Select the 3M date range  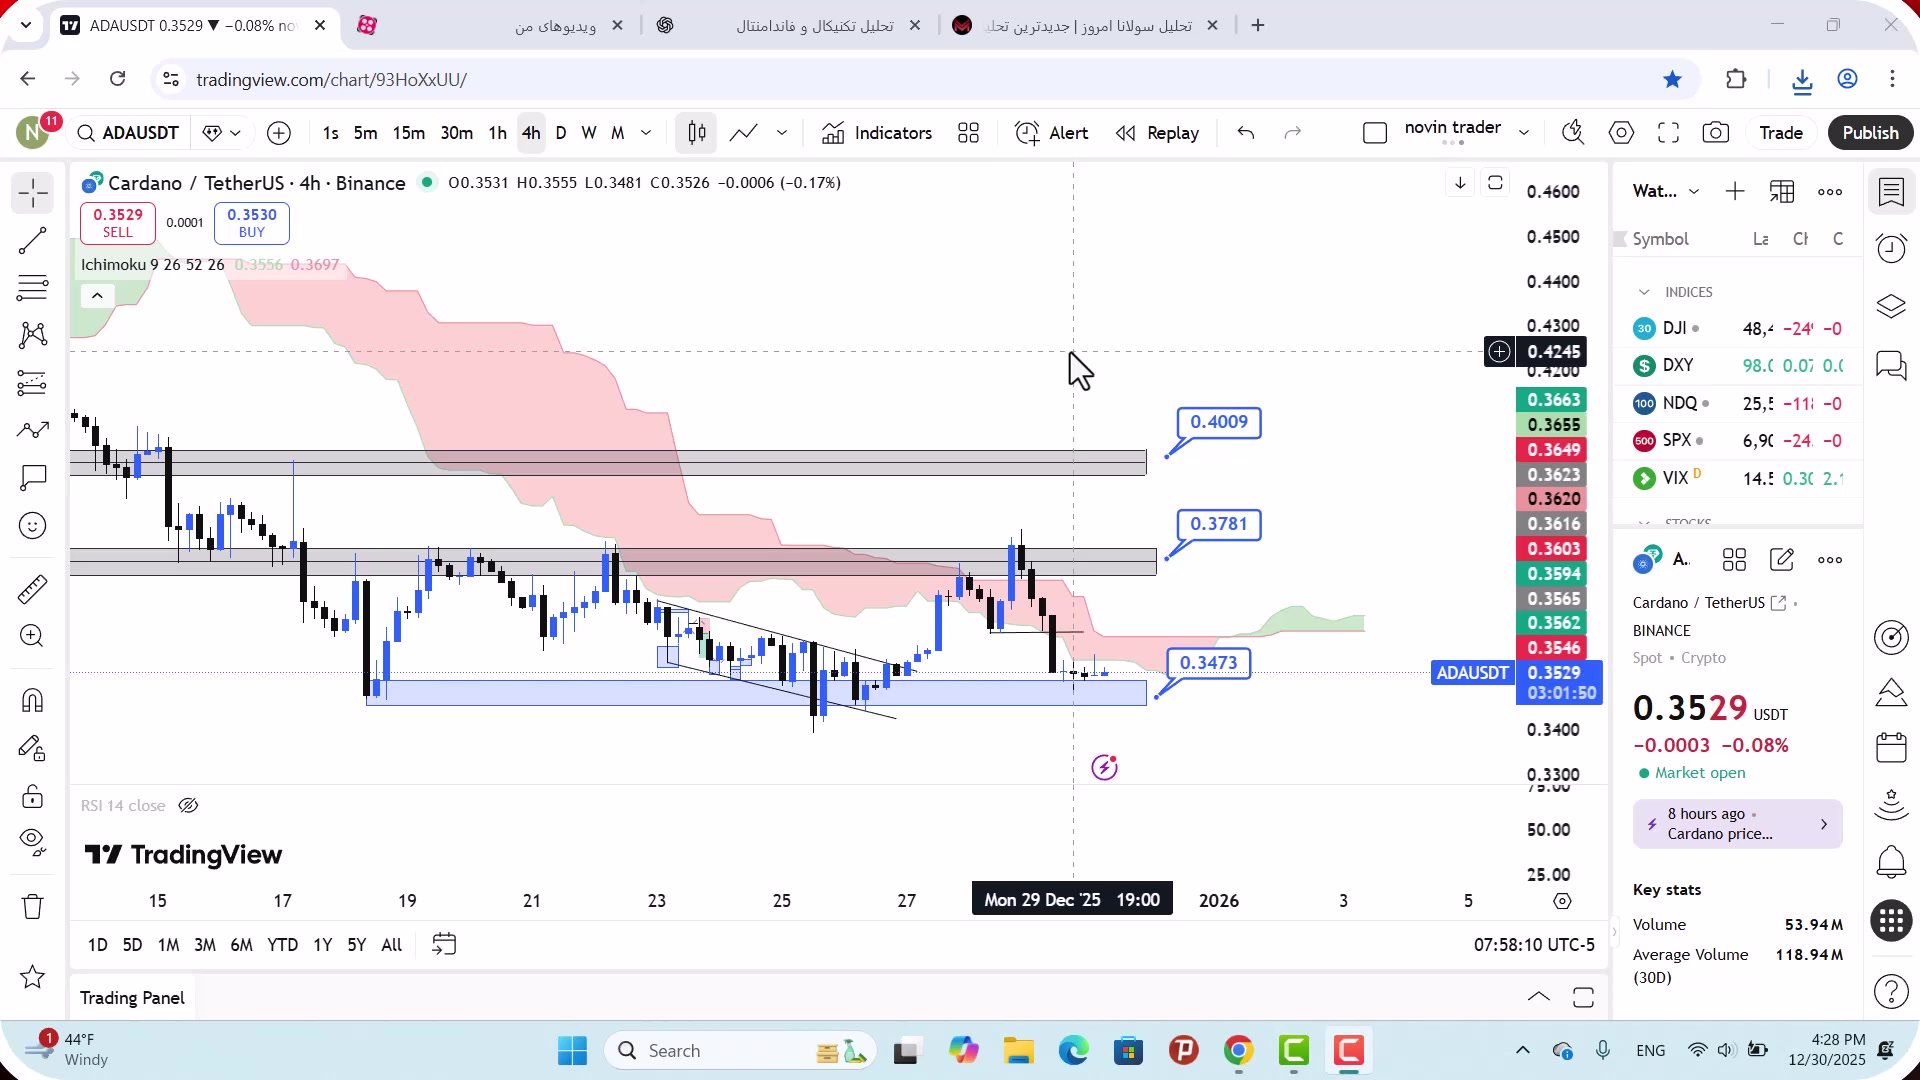click(205, 945)
